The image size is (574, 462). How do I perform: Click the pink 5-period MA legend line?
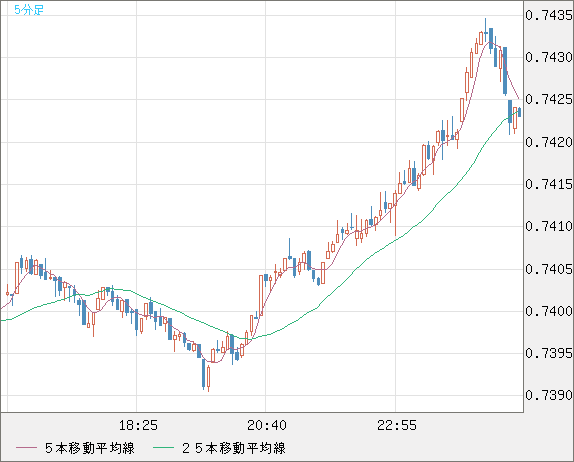[x=26, y=448]
